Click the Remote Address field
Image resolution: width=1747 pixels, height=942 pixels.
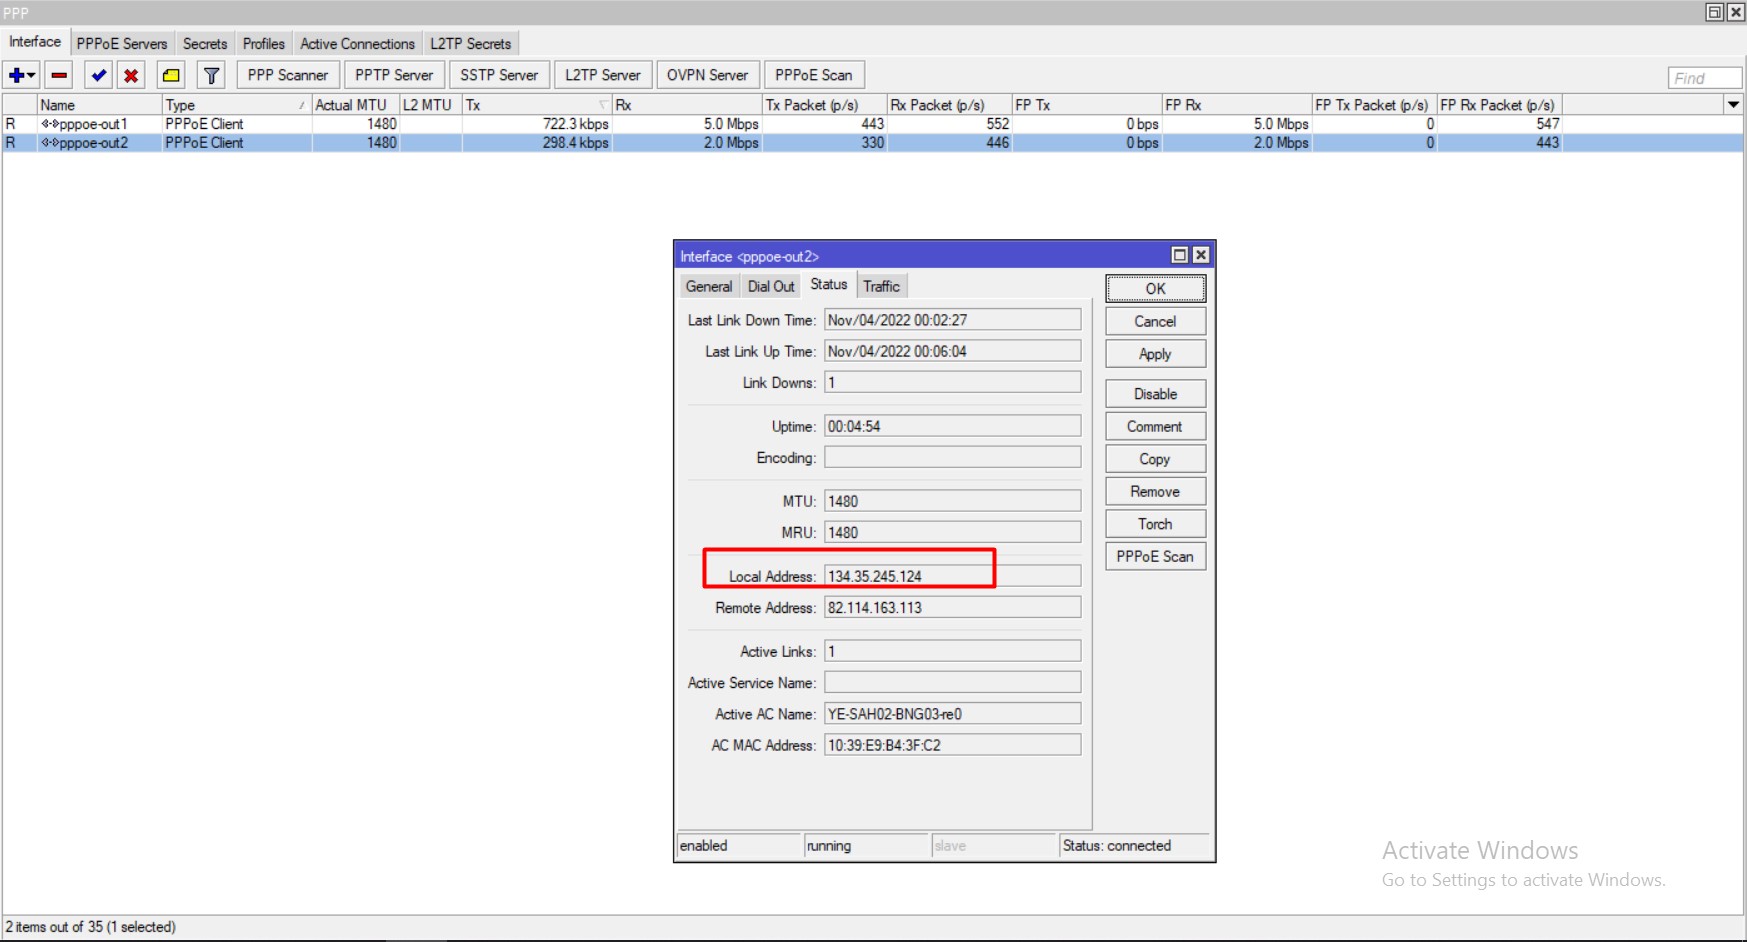[952, 607]
